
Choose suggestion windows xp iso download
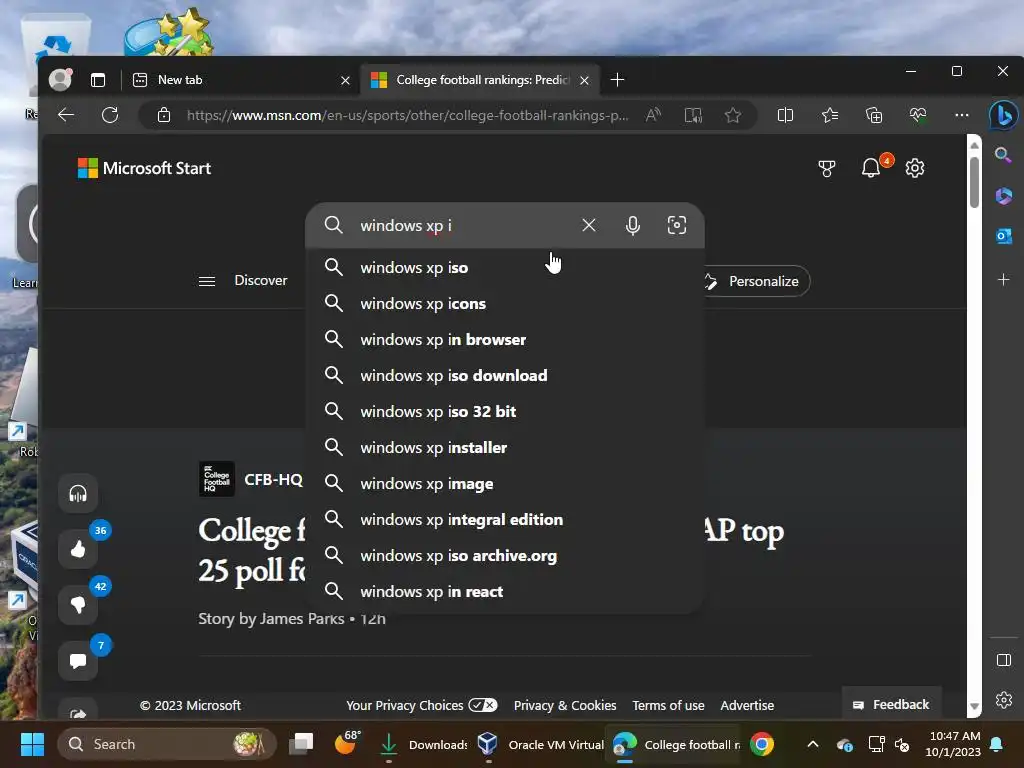coord(504,376)
